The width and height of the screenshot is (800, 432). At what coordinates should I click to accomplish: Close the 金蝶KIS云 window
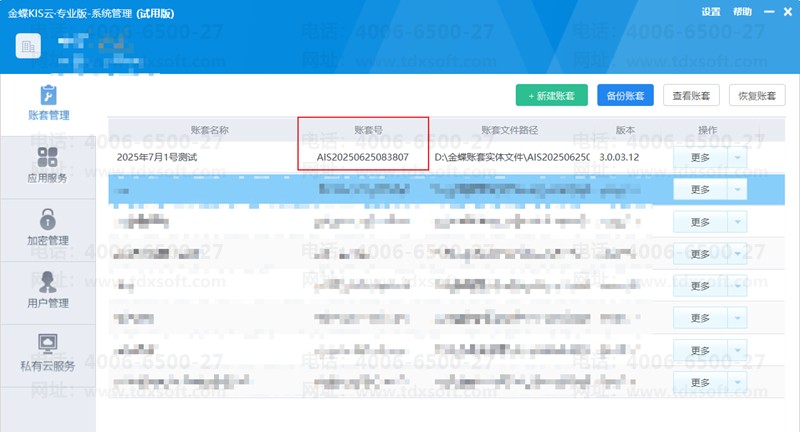pos(788,12)
